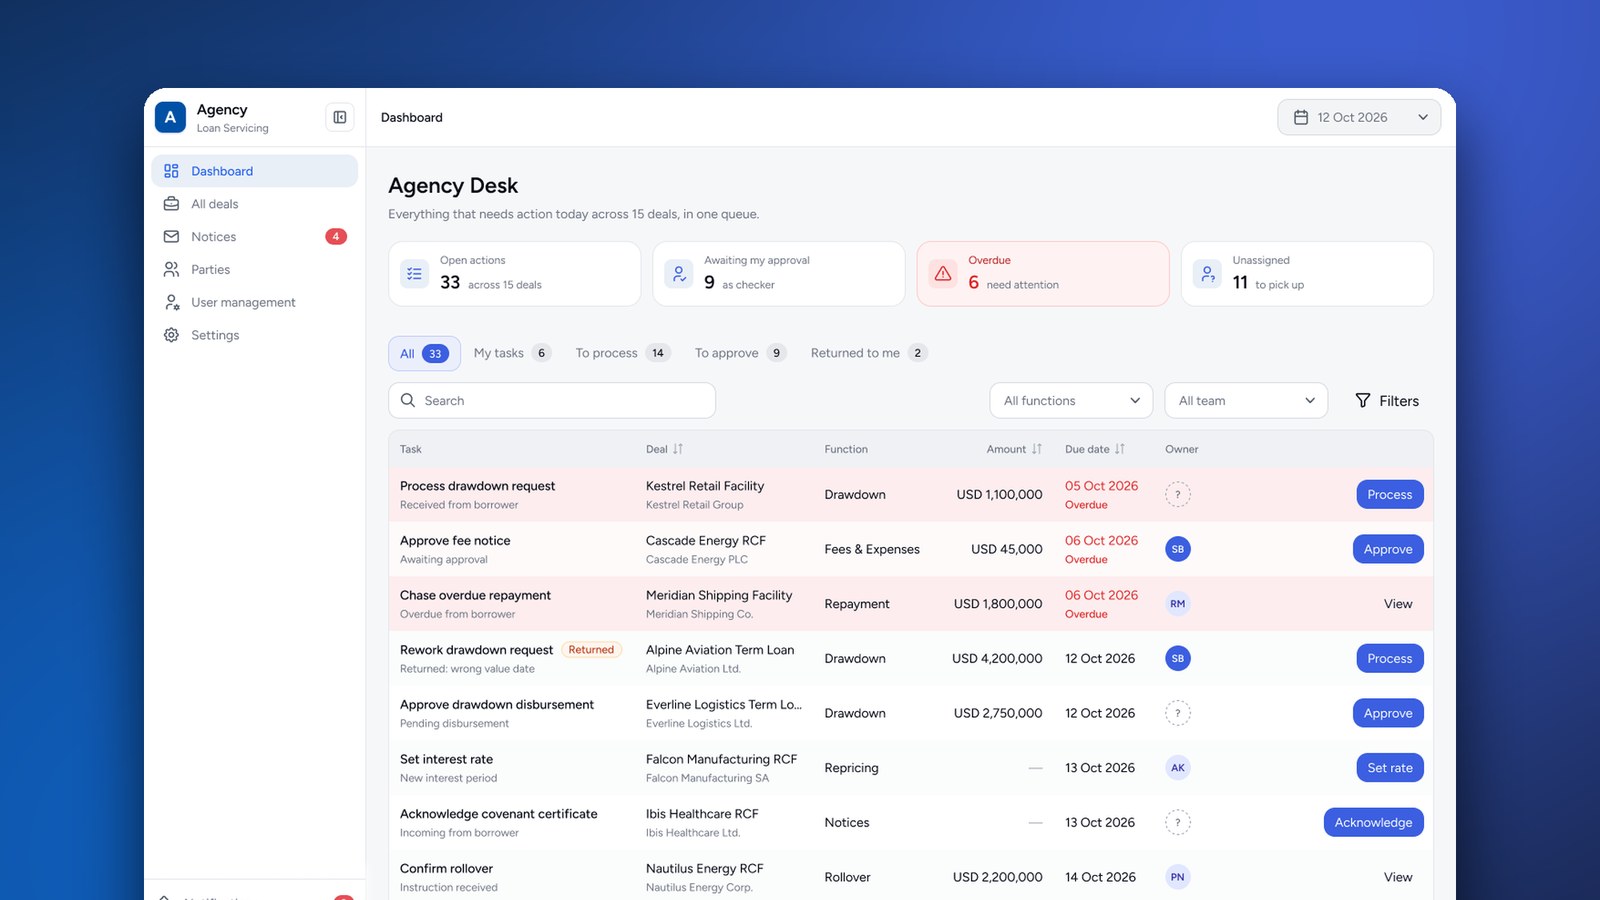
Task: Click the Returned tag on Rework drawdown request
Action: pyautogui.click(x=591, y=650)
